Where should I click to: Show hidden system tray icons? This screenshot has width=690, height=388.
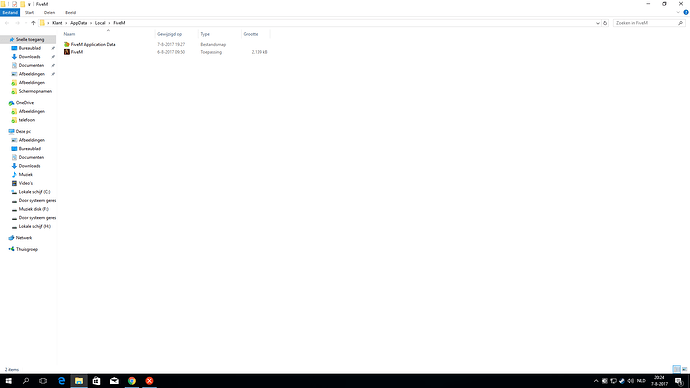pos(596,381)
